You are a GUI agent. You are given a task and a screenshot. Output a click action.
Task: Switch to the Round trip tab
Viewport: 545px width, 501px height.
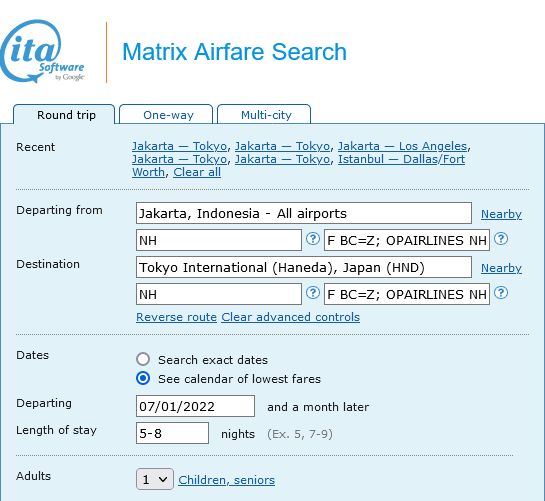point(64,114)
